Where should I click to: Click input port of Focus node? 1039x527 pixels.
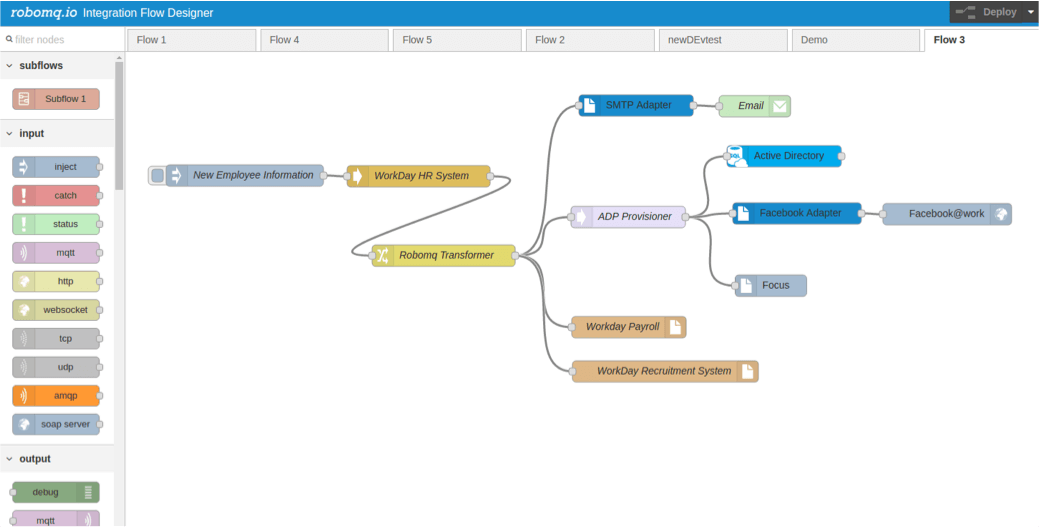(x=736, y=286)
